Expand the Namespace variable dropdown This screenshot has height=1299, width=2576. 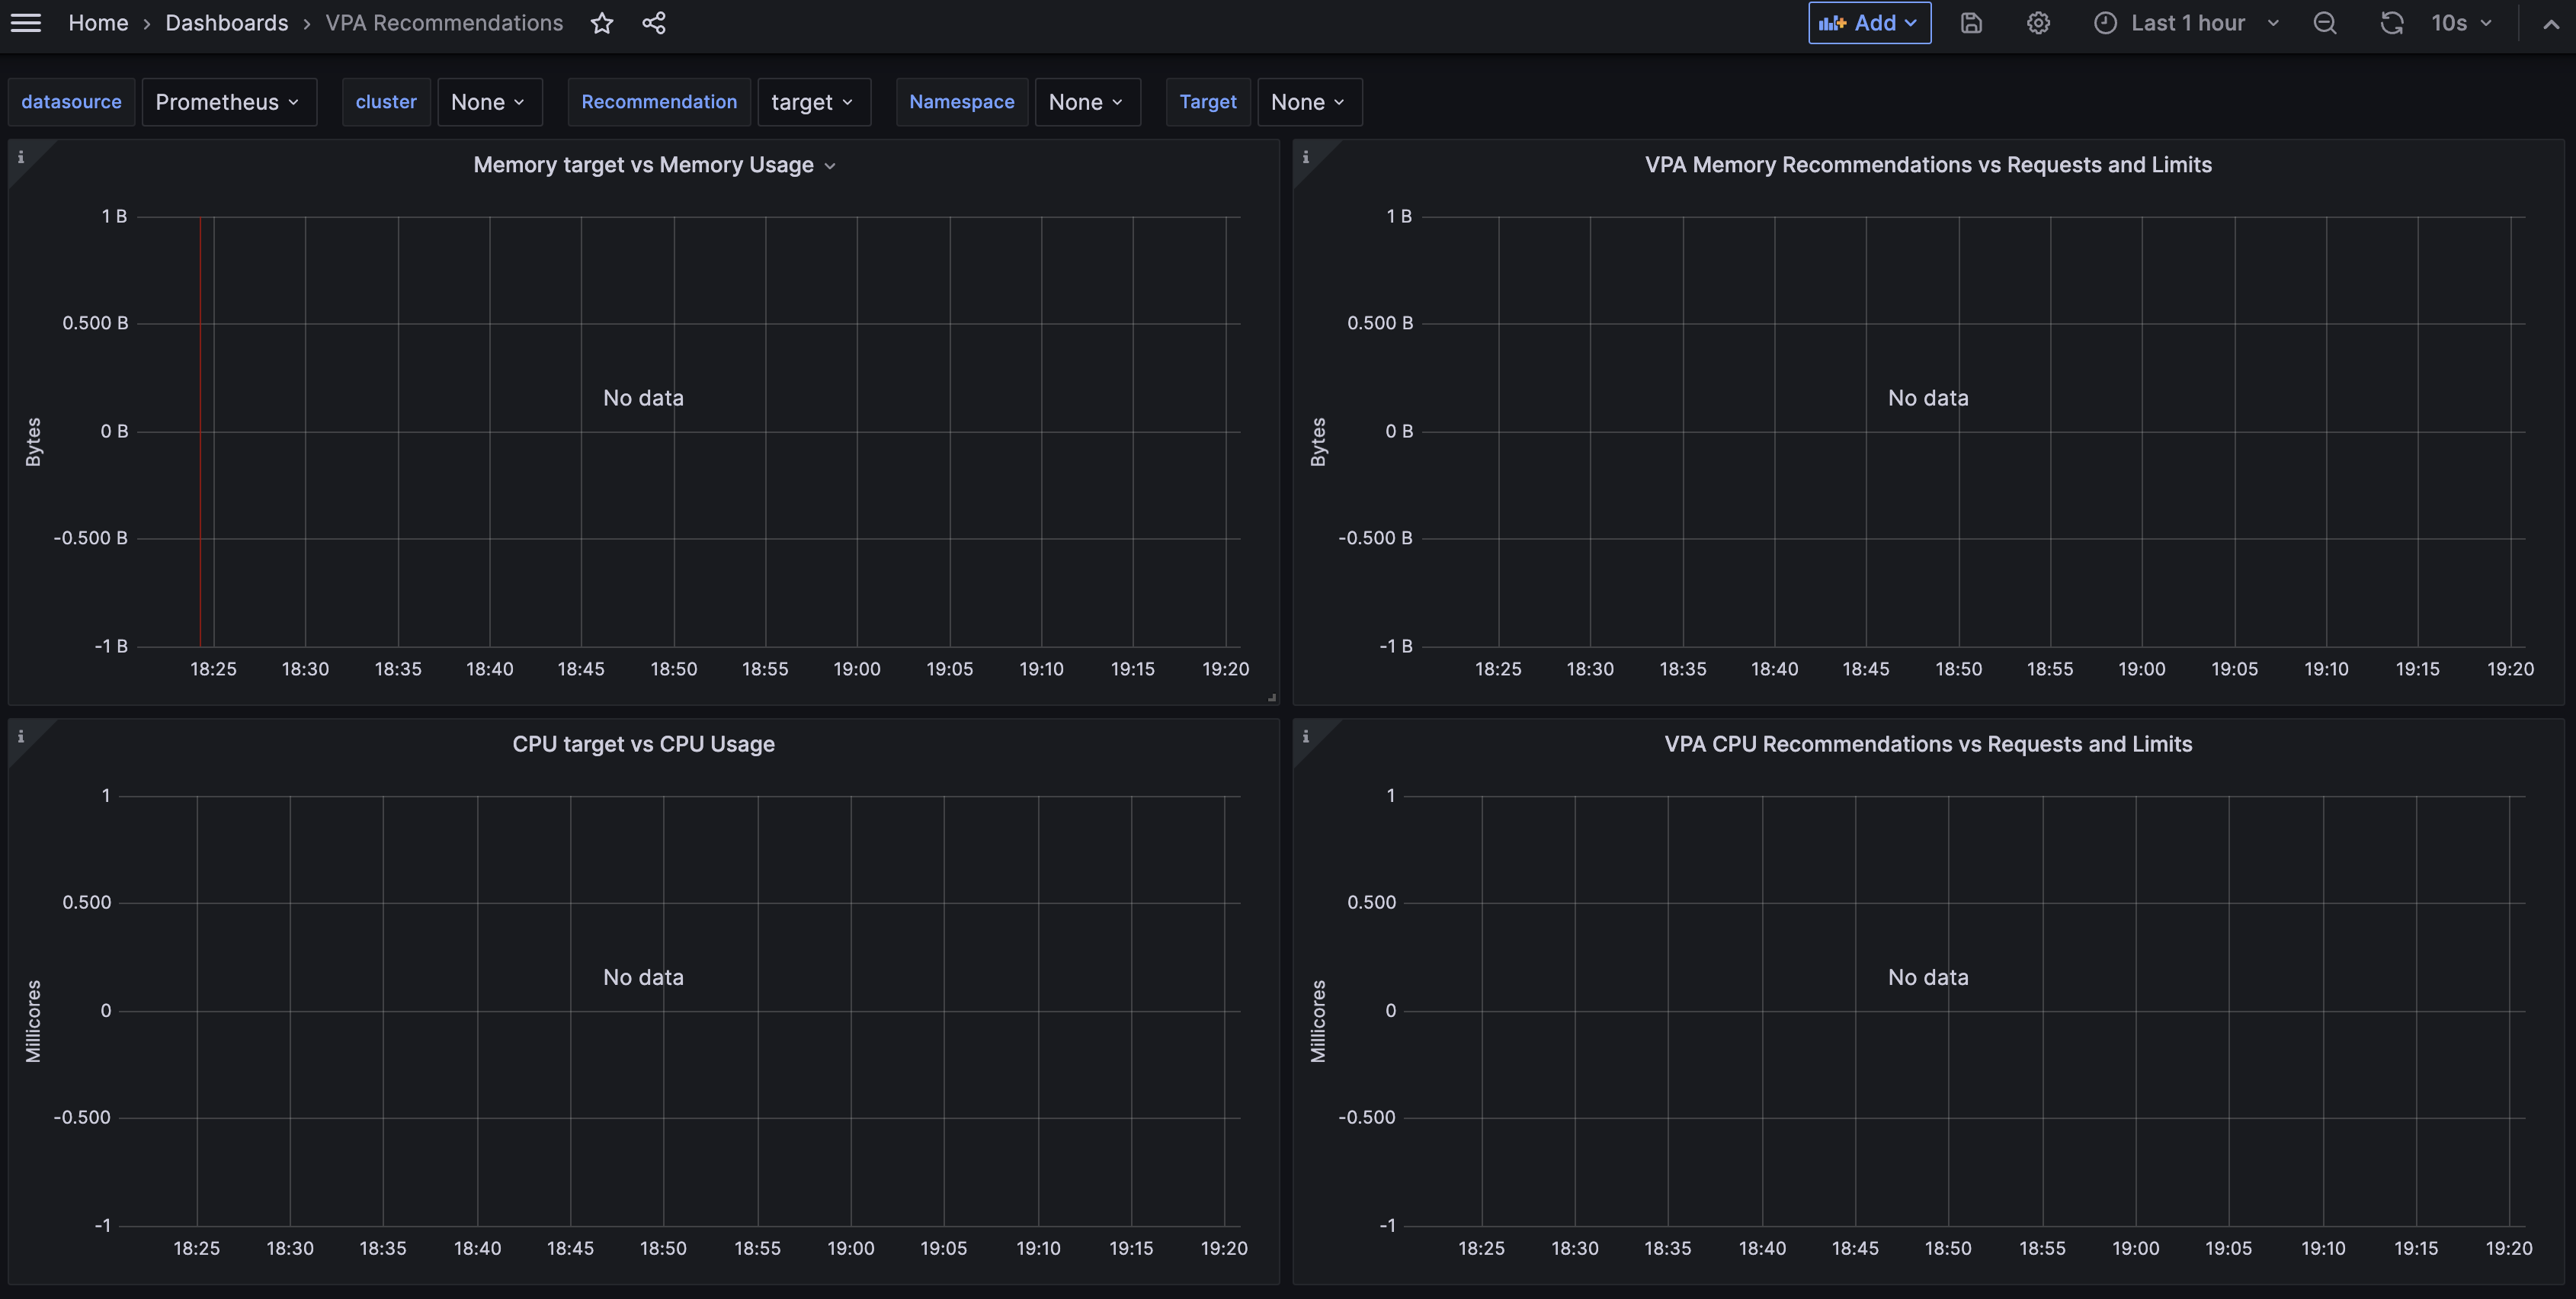(x=1086, y=102)
